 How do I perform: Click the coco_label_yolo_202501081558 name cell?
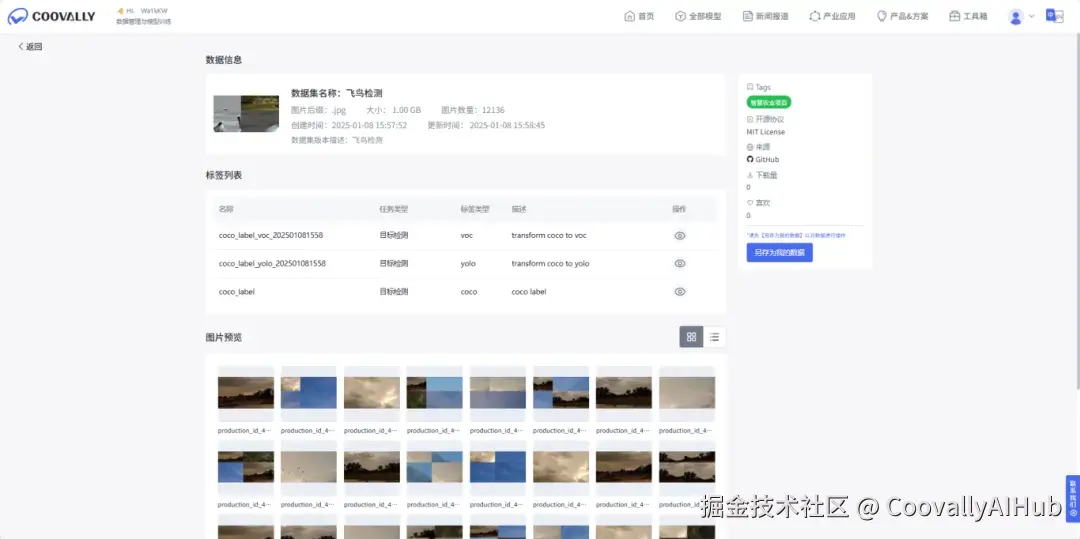[x=272, y=264]
